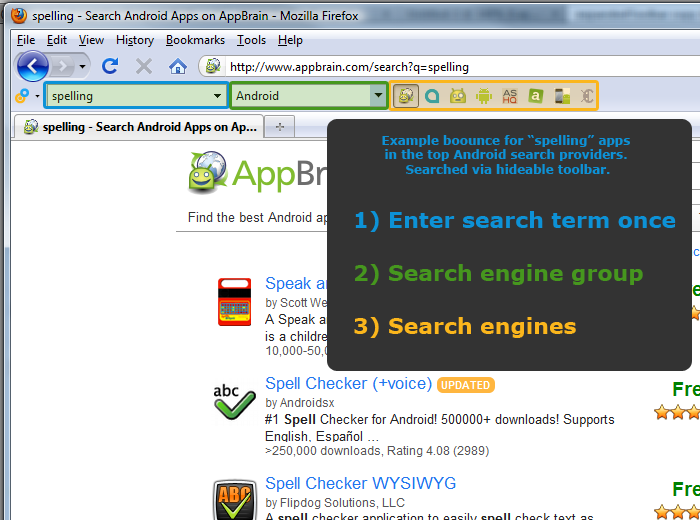The height and width of the screenshot is (520, 700).
Task: Search with the yellow robot face engine icon
Action: (x=458, y=96)
